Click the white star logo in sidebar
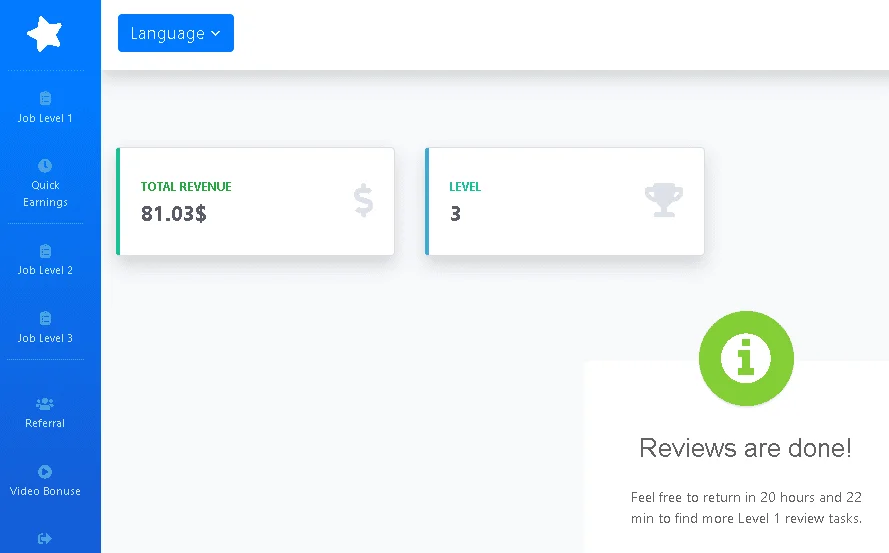 (x=45, y=33)
